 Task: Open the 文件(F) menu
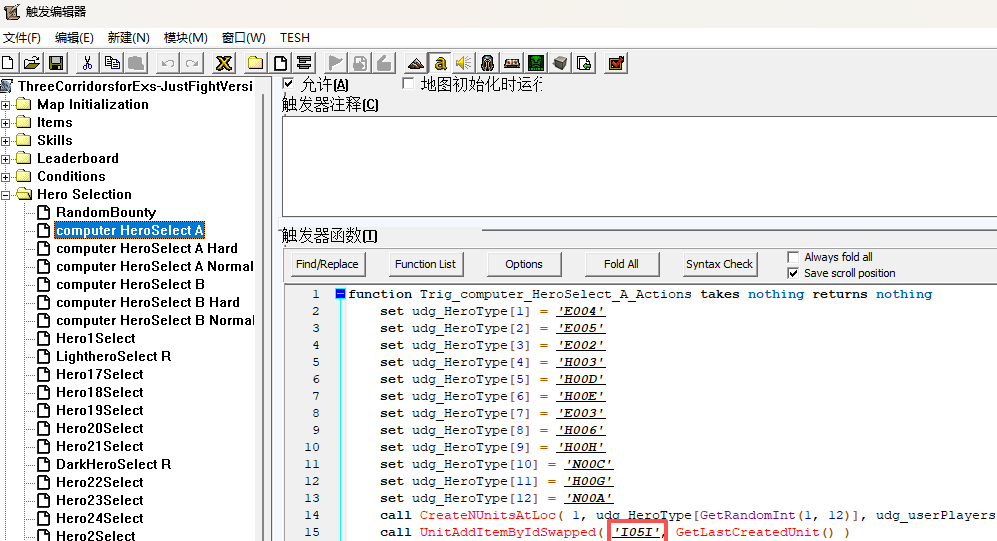pos(22,38)
